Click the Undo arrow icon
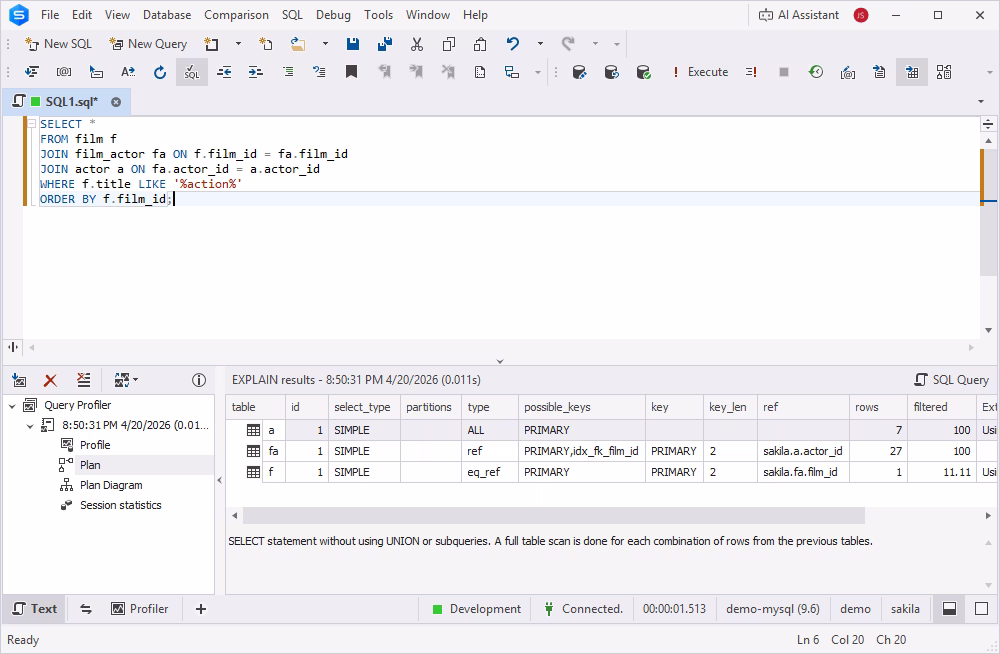The image size is (1000, 654). pos(512,44)
